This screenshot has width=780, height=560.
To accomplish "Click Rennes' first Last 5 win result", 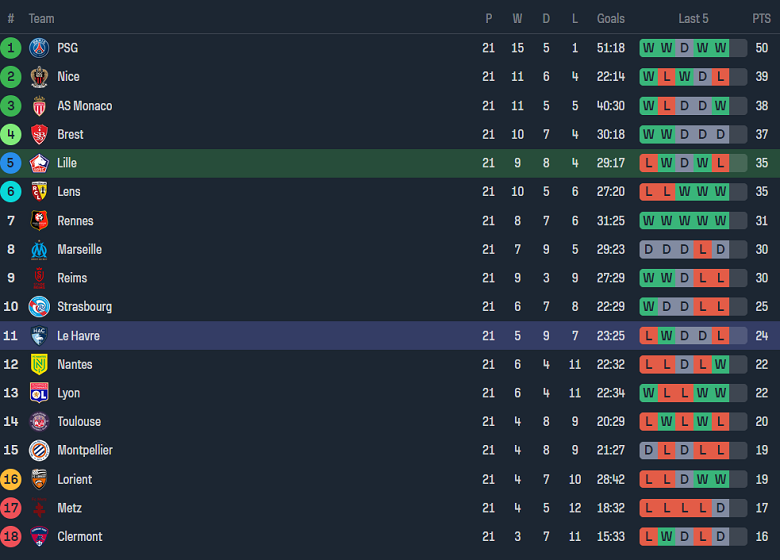I will pyautogui.click(x=648, y=221).
